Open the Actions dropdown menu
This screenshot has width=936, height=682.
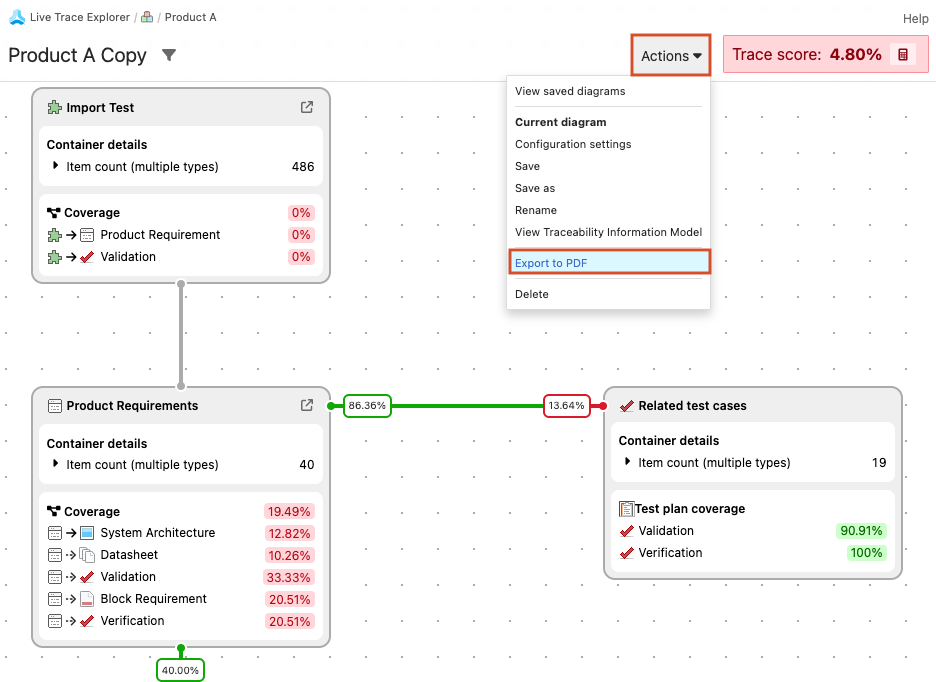[x=671, y=56]
